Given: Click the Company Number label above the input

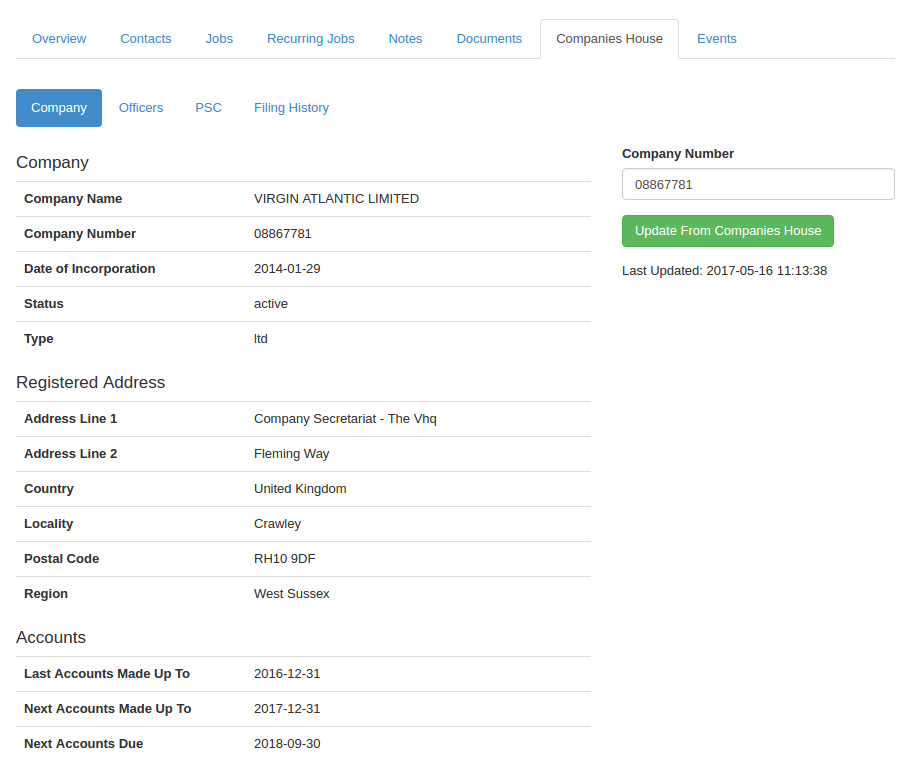Looking at the screenshot, I should click(677, 153).
